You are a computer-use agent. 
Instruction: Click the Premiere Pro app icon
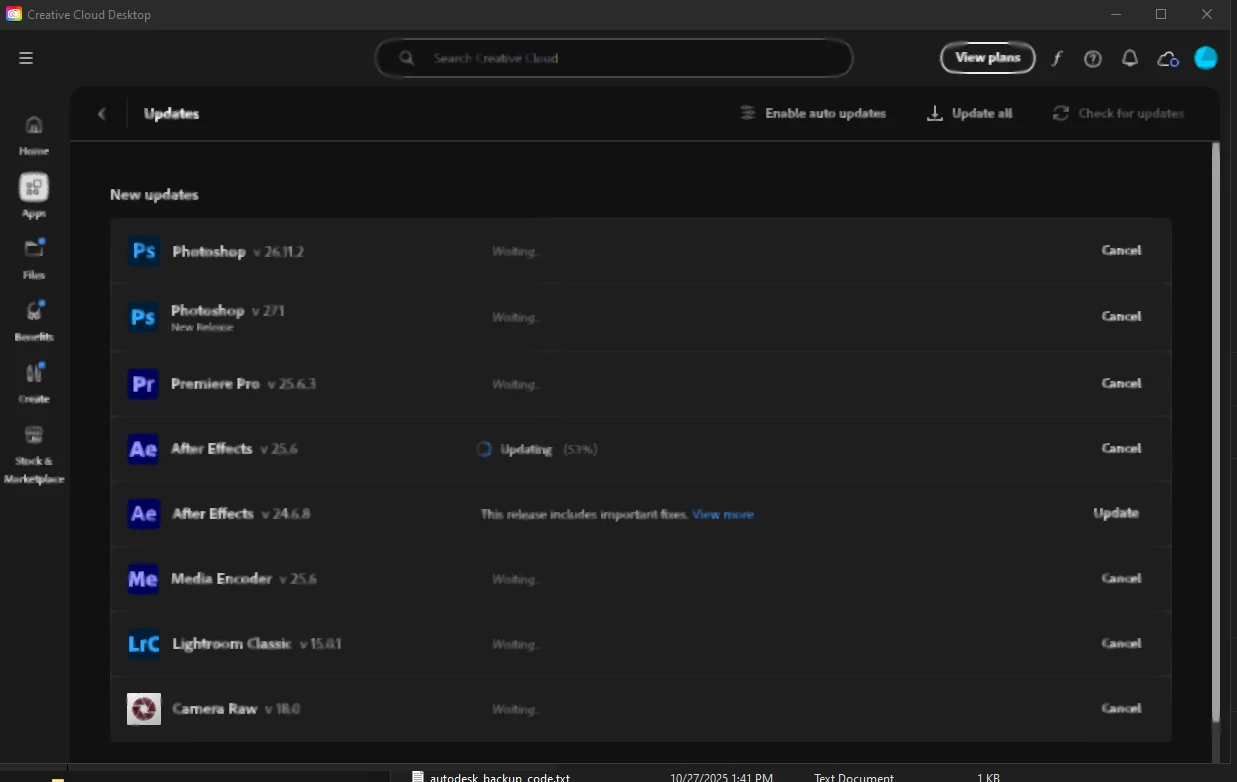pos(144,384)
